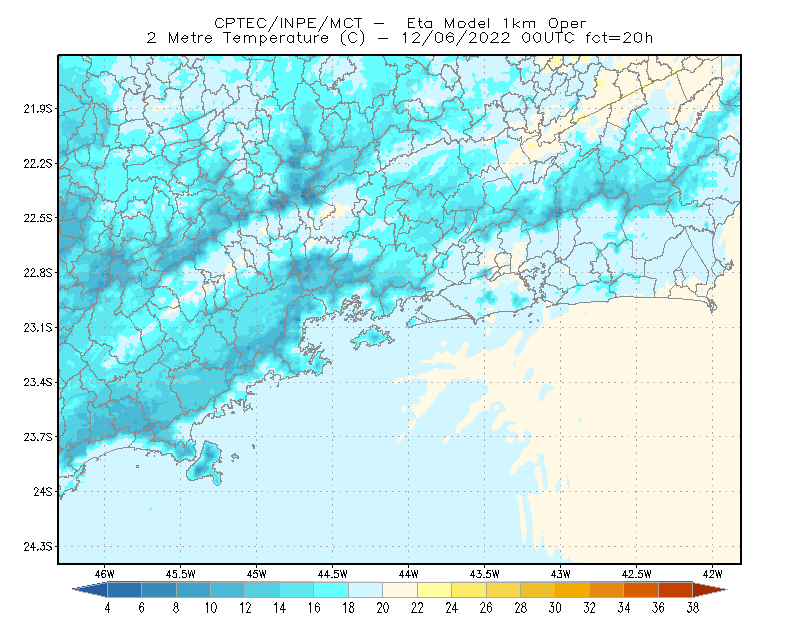Click the CPTEC/INPE/MCT title line
Screen dimensions: 800x618
tap(400, 23)
